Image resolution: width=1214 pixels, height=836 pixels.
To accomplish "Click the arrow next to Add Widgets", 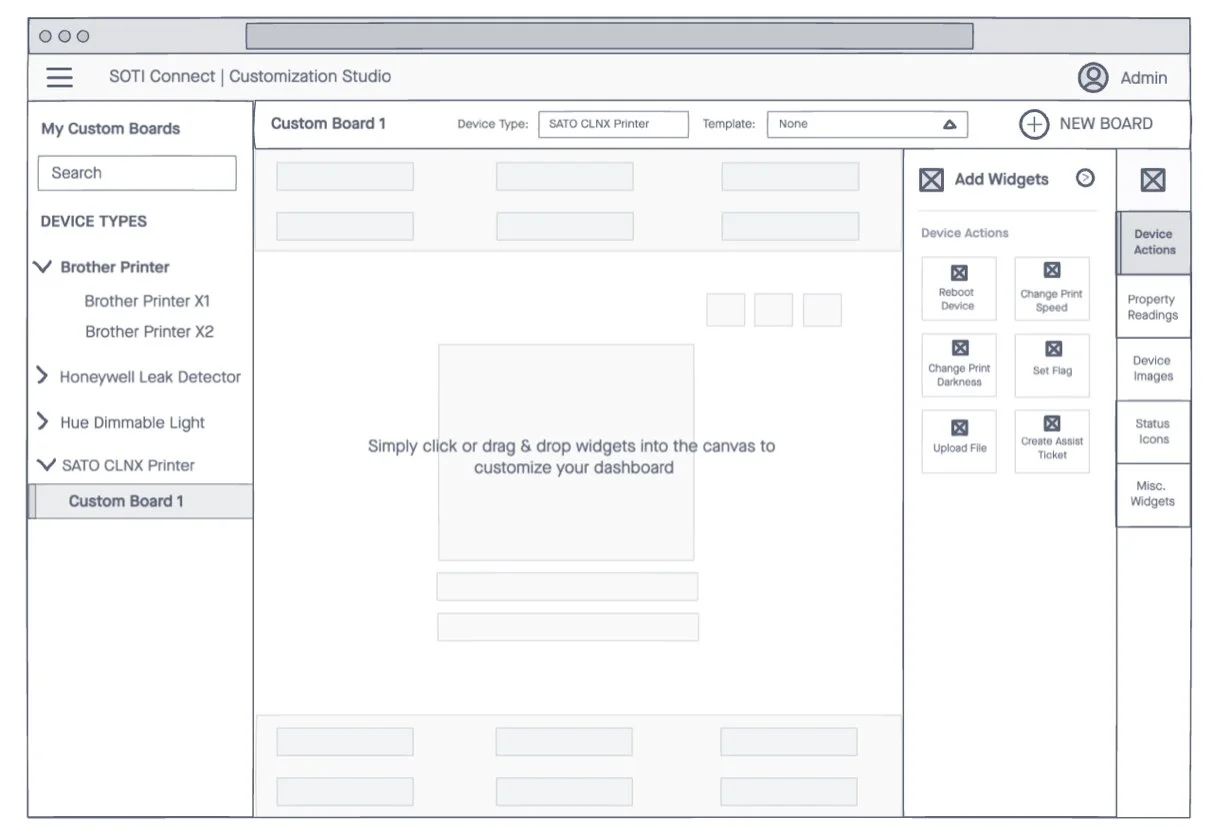I will point(1085,178).
